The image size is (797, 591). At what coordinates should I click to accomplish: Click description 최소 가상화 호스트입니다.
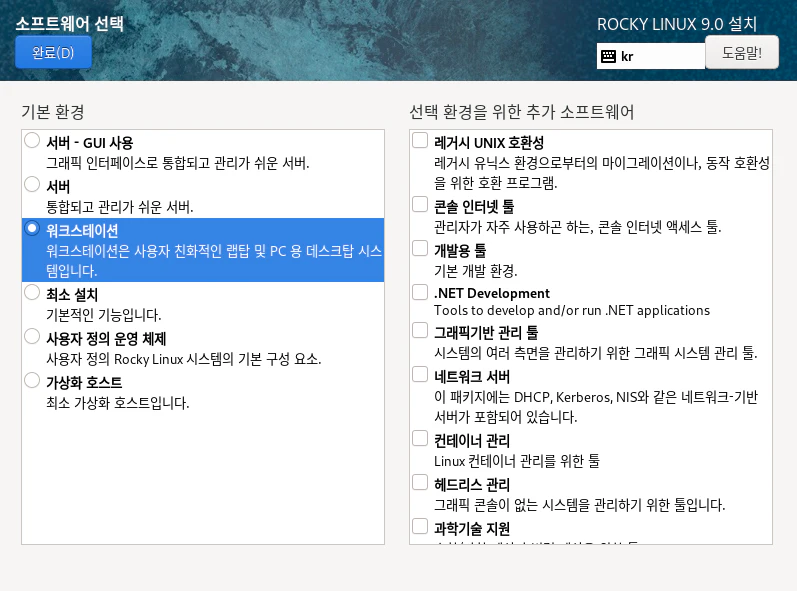(117, 403)
